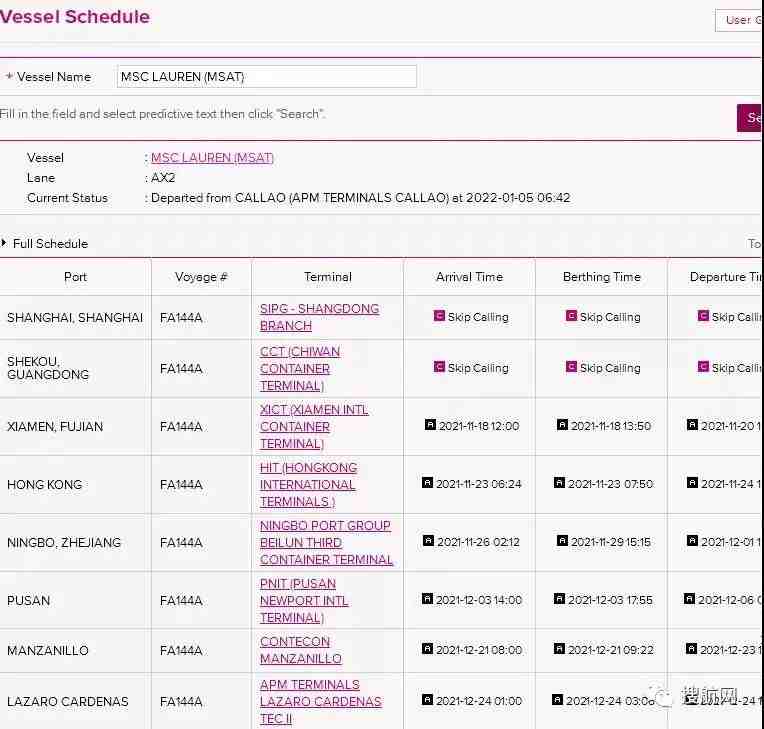Click the Port column header
Screen dimensions: 764x729
[75, 277]
